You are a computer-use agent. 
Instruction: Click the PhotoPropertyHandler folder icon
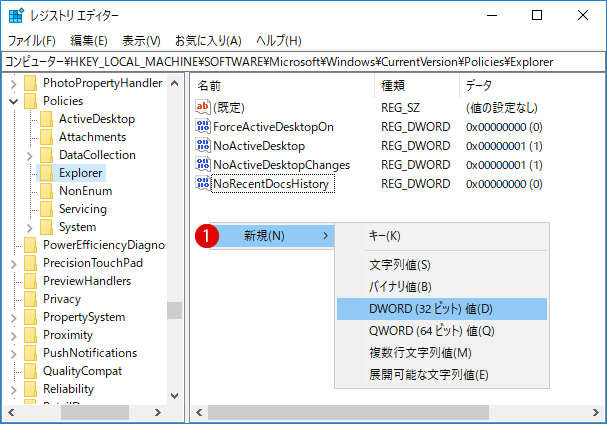coord(30,83)
